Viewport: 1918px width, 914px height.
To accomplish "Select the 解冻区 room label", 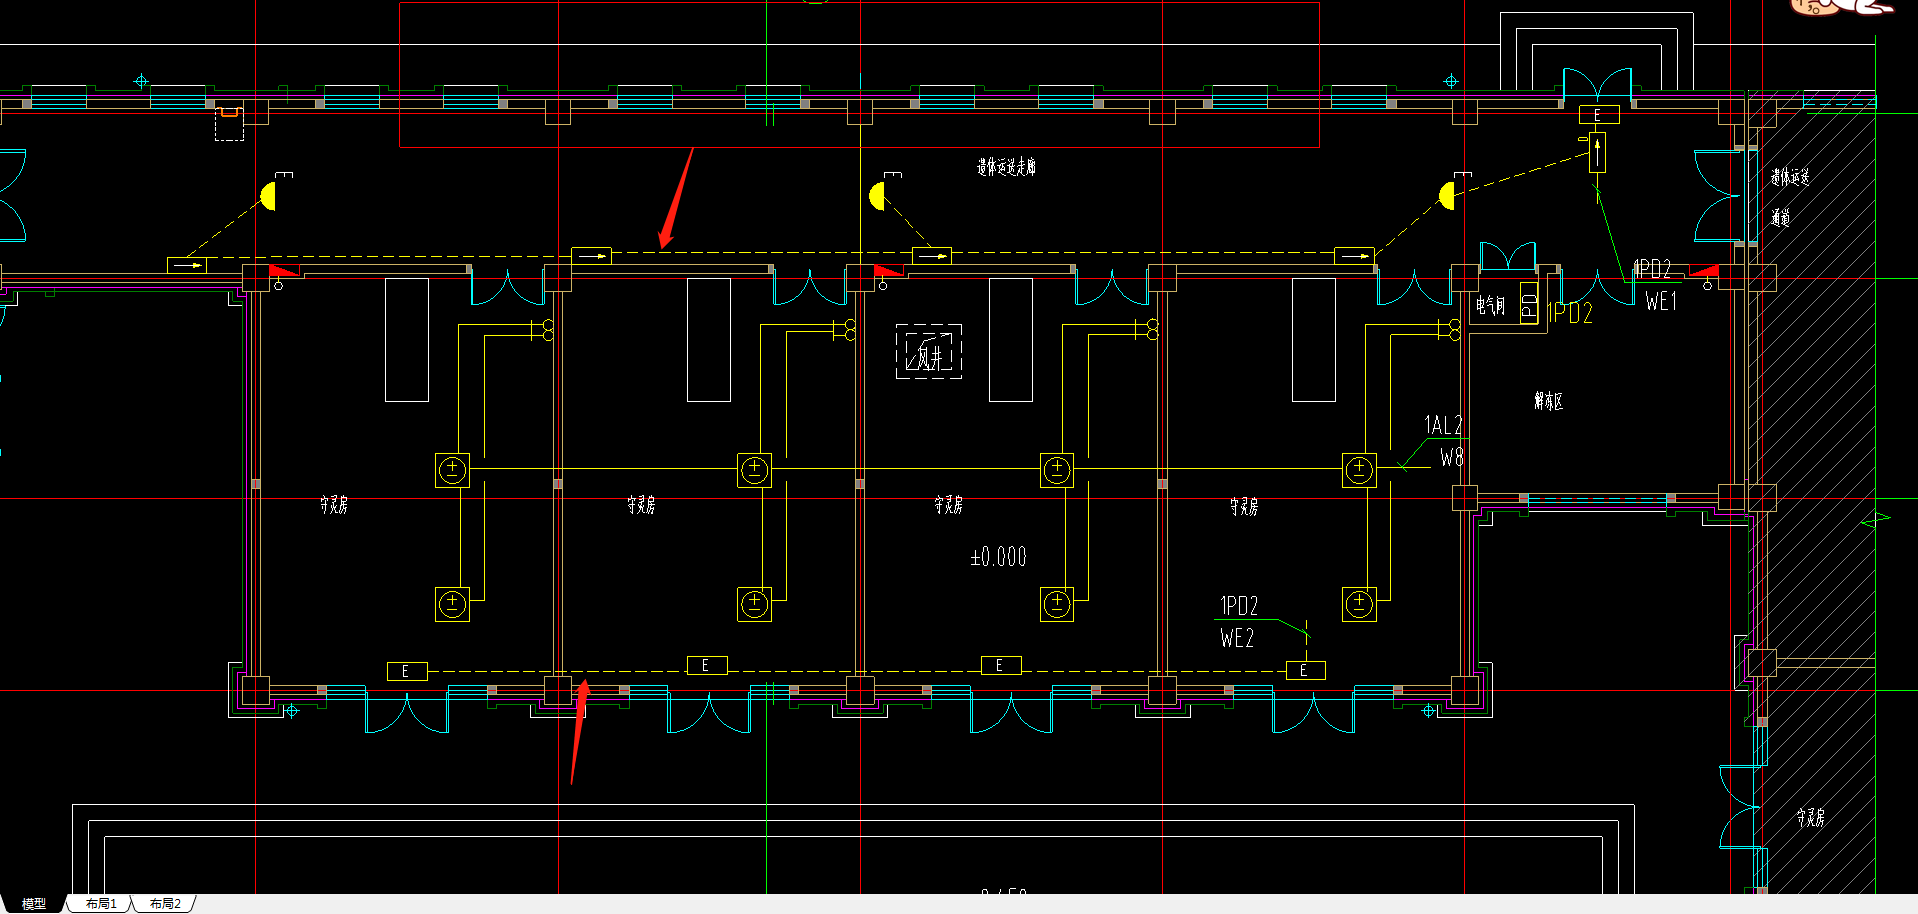I will tap(1548, 401).
